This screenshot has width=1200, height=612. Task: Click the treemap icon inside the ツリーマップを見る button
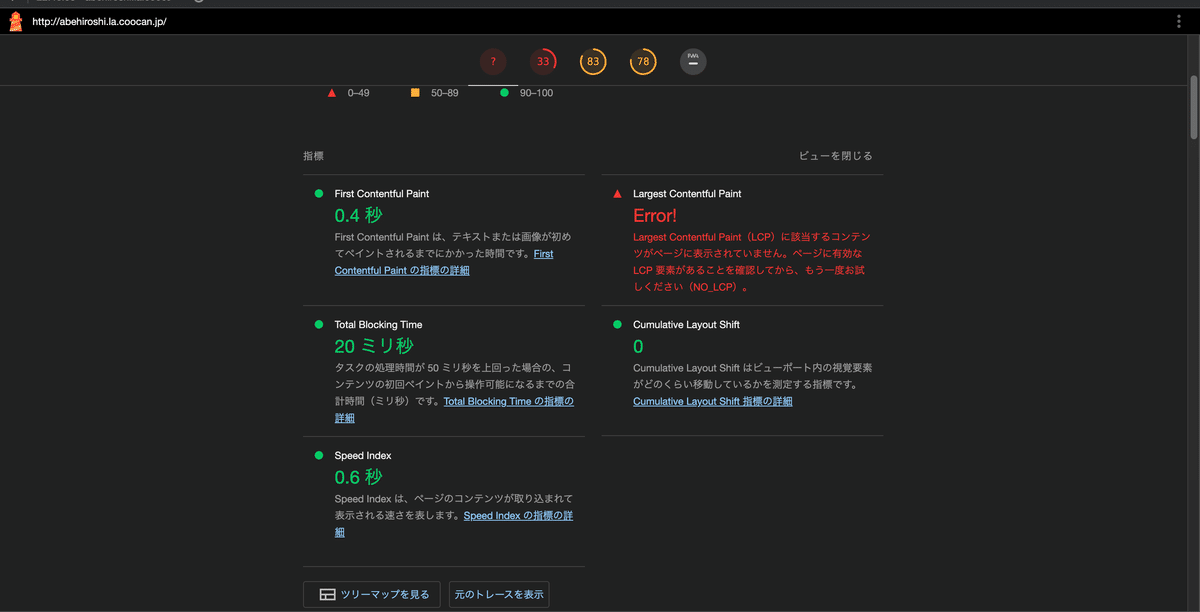click(327, 594)
